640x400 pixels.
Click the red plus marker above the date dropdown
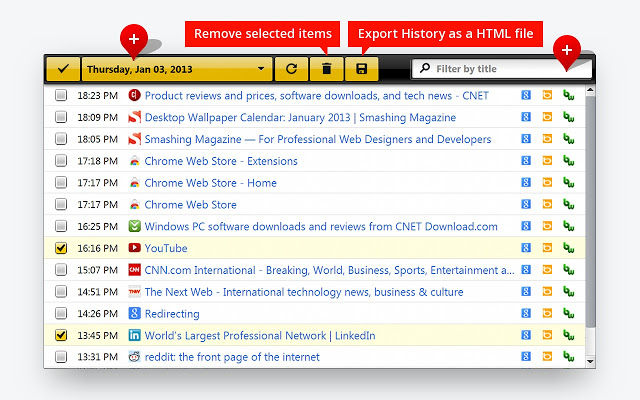(x=133, y=40)
